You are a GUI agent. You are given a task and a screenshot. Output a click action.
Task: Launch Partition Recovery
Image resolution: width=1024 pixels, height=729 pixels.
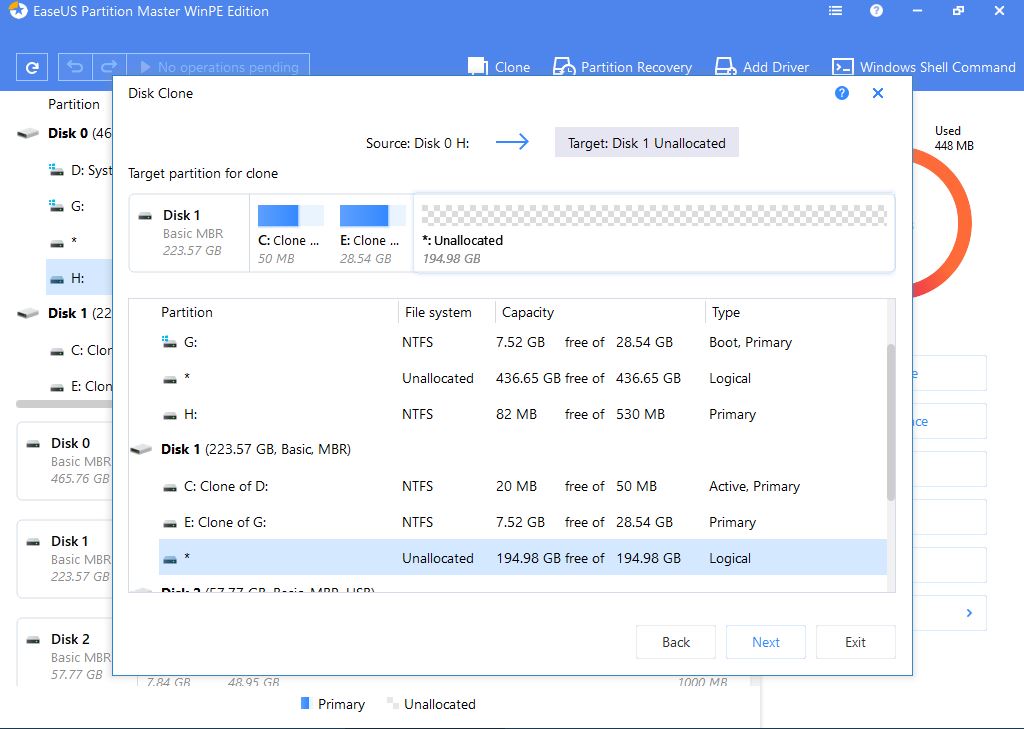pos(623,67)
